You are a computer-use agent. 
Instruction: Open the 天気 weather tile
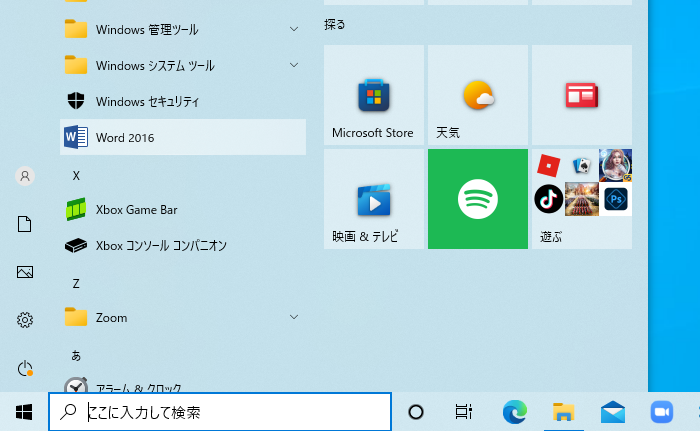(x=478, y=95)
